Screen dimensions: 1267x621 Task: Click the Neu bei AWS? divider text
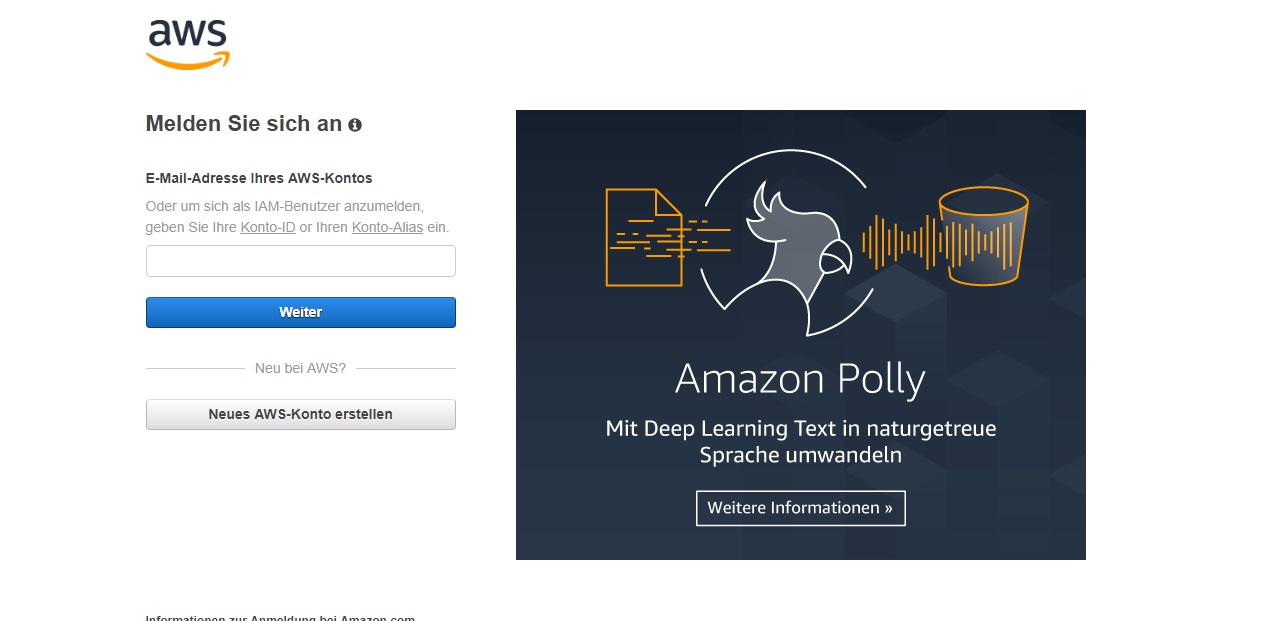click(300, 368)
